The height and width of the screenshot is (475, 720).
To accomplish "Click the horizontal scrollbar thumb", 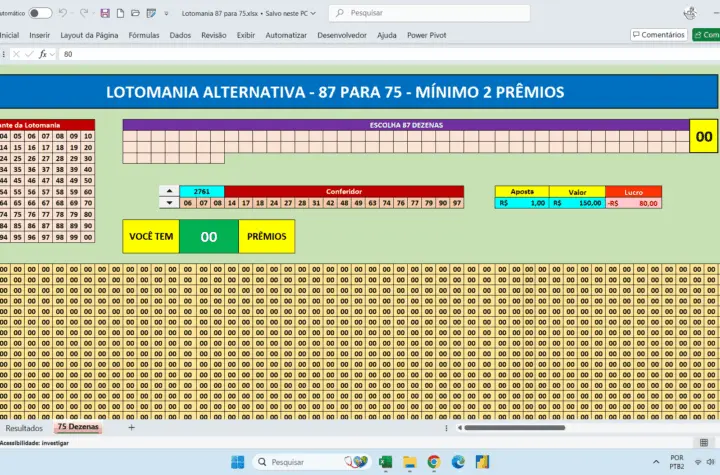I will point(514,428).
